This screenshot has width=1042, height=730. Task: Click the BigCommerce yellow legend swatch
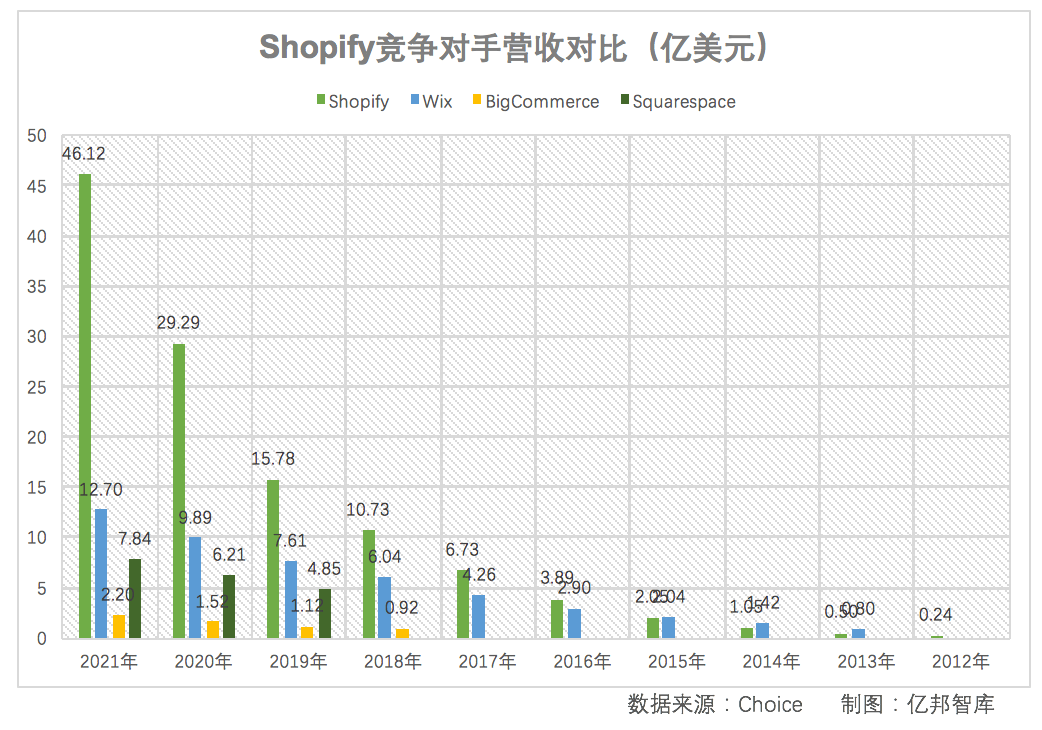476,100
